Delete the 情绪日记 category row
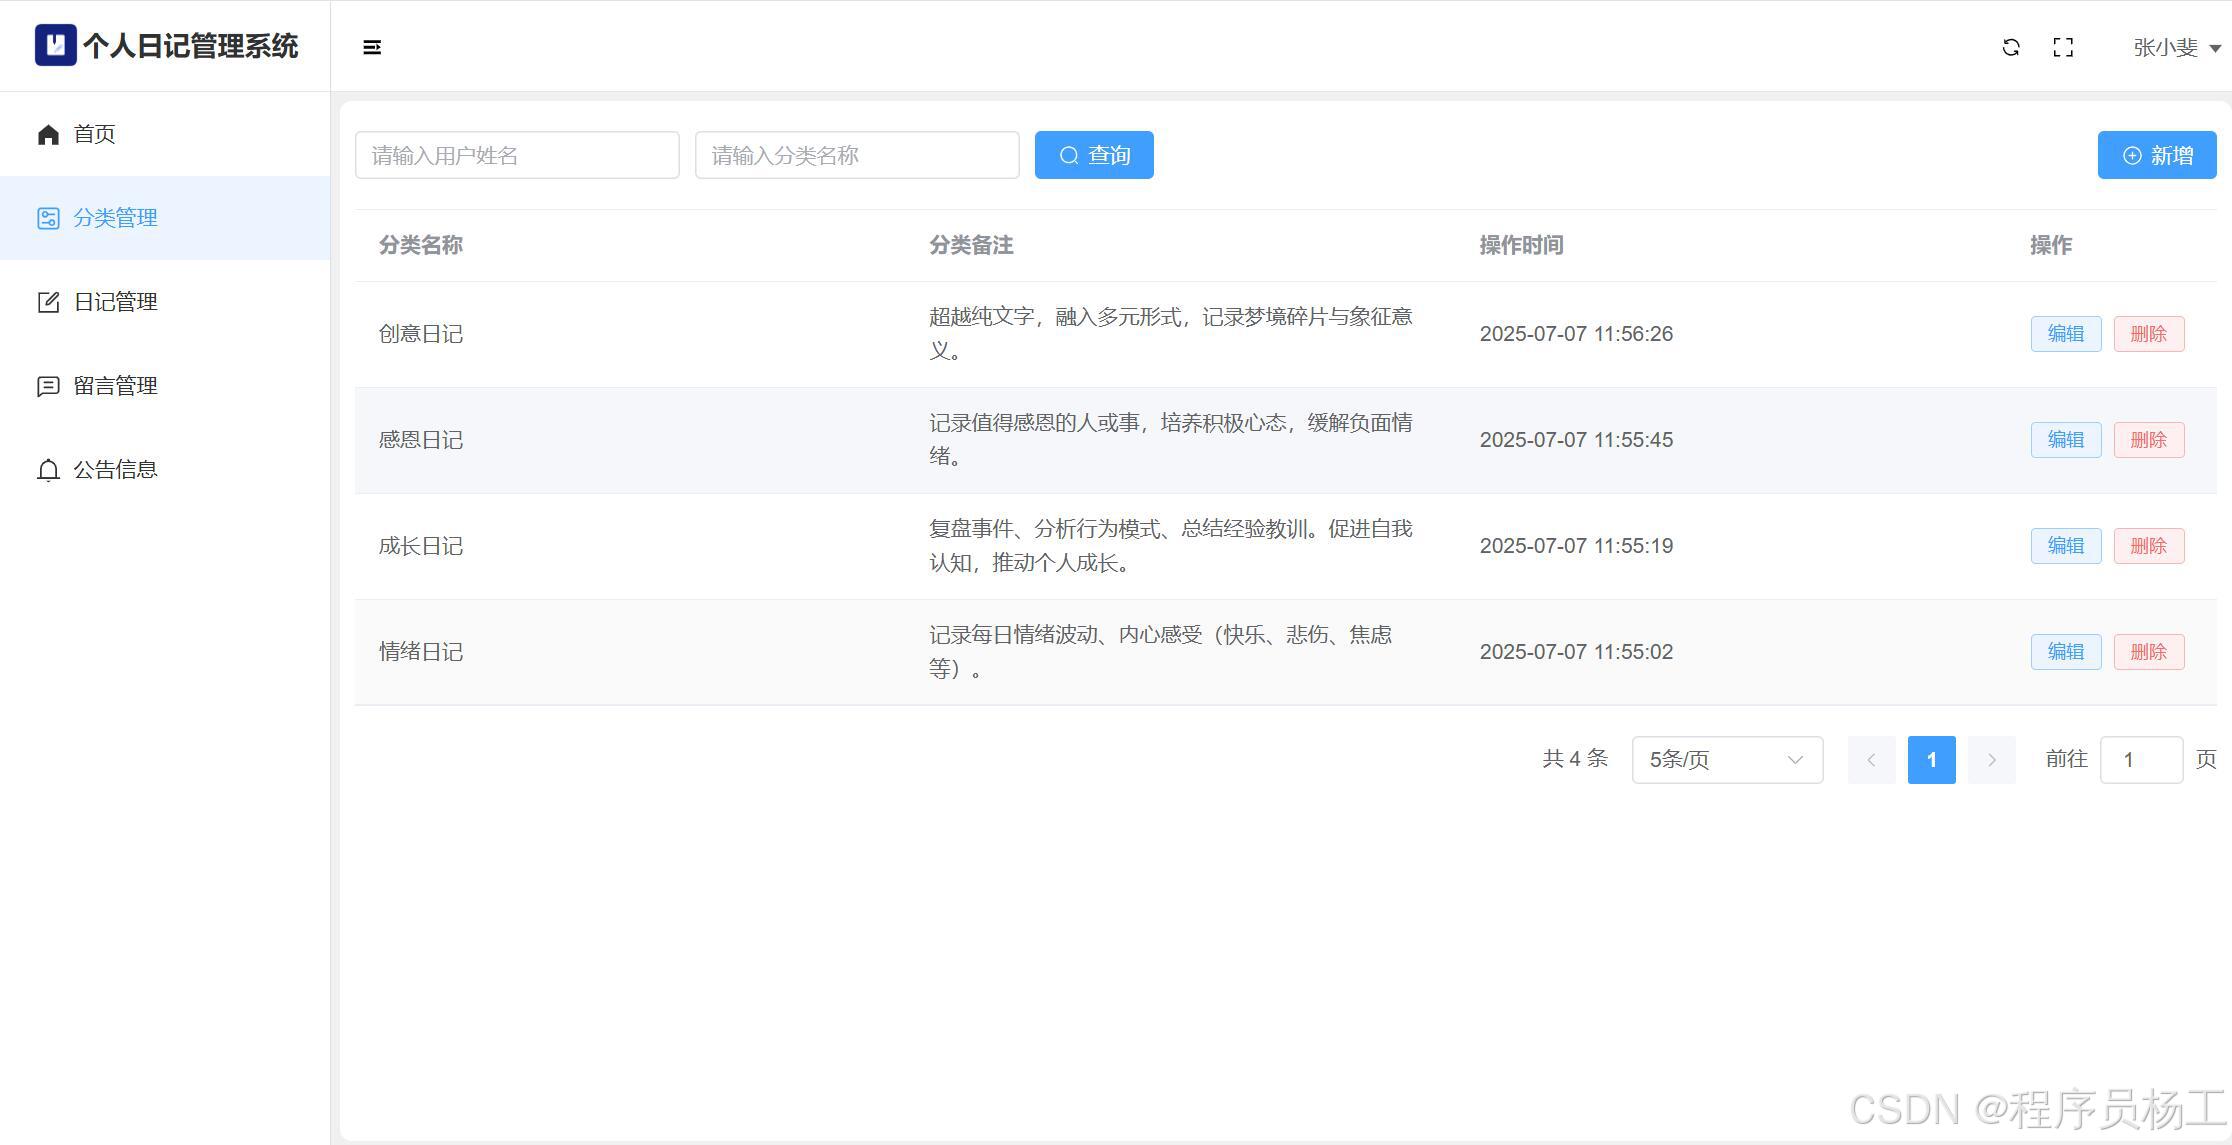 coord(2148,652)
